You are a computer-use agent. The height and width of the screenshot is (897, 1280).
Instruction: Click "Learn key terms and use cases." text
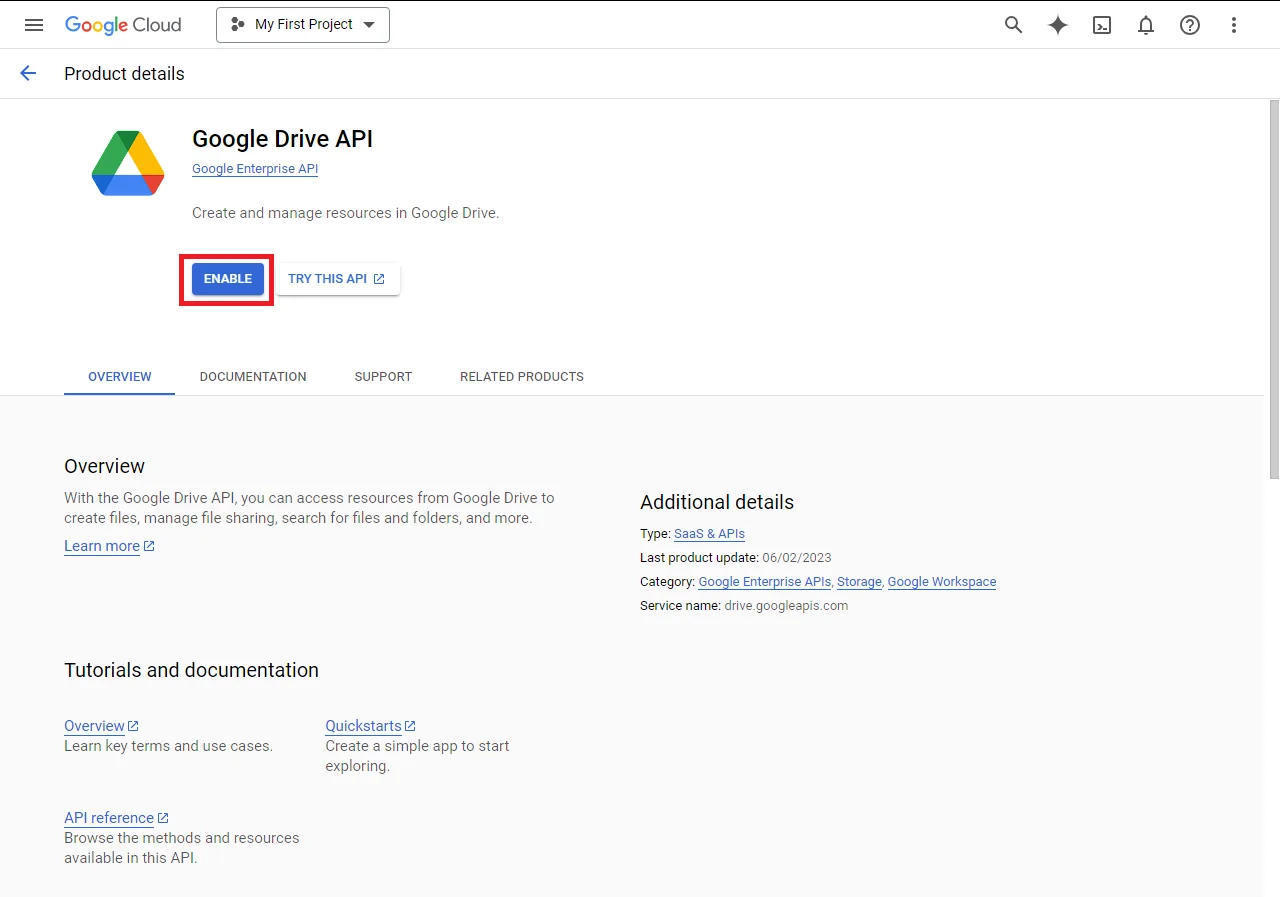click(168, 746)
